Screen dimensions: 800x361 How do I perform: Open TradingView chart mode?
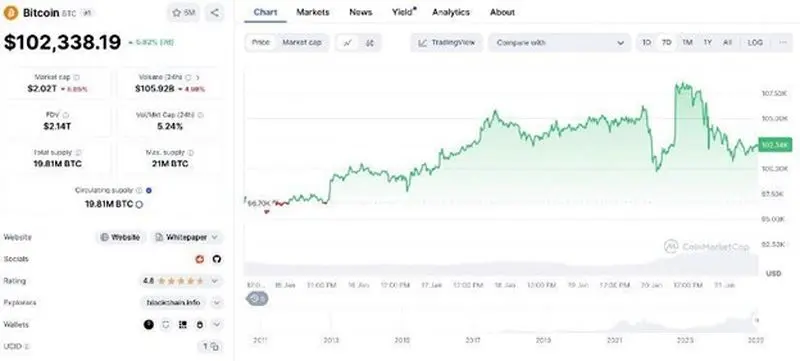pos(446,43)
